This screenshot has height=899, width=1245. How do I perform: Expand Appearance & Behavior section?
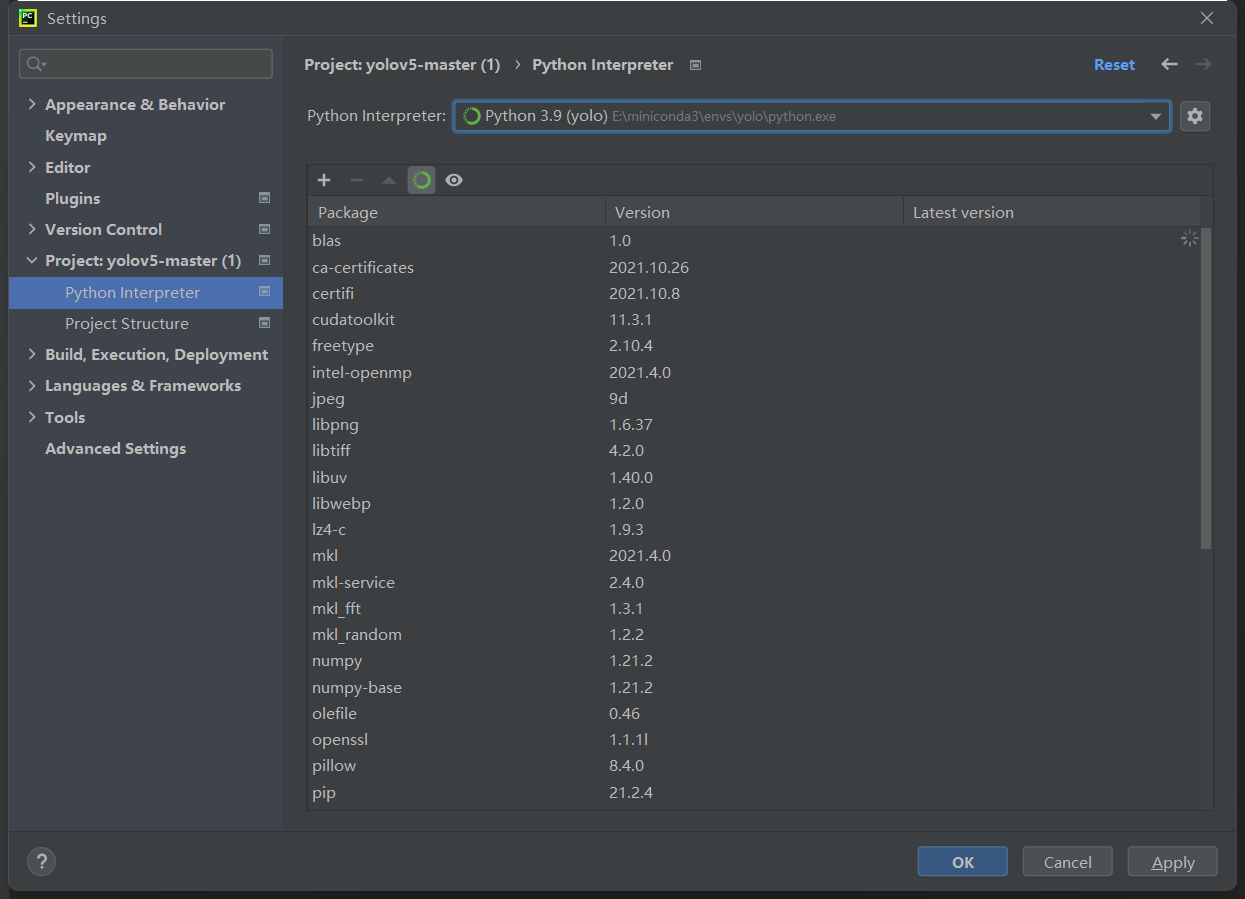click(x=32, y=104)
